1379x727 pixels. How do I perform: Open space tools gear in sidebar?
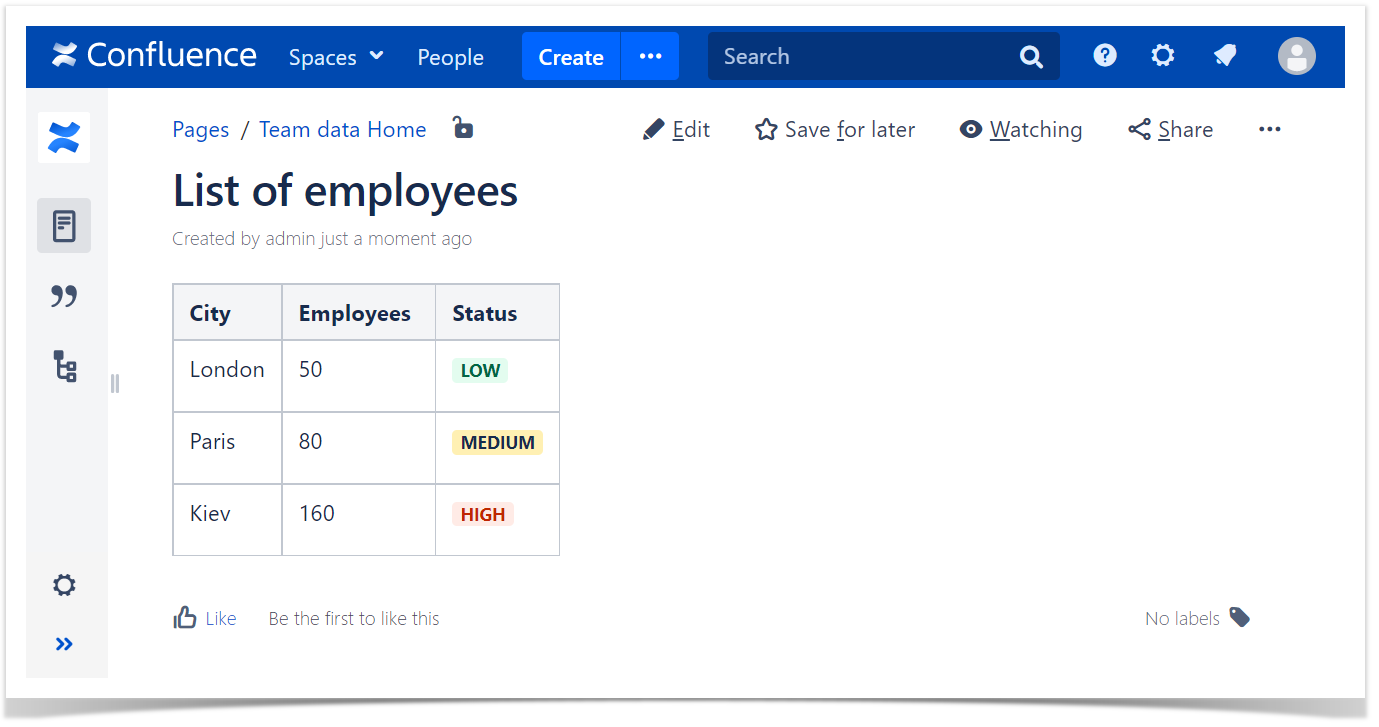[x=64, y=585]
